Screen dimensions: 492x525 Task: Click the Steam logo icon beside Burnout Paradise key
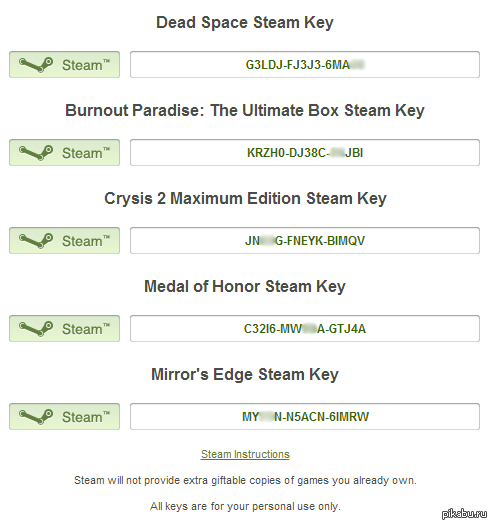tap(36, 153)
